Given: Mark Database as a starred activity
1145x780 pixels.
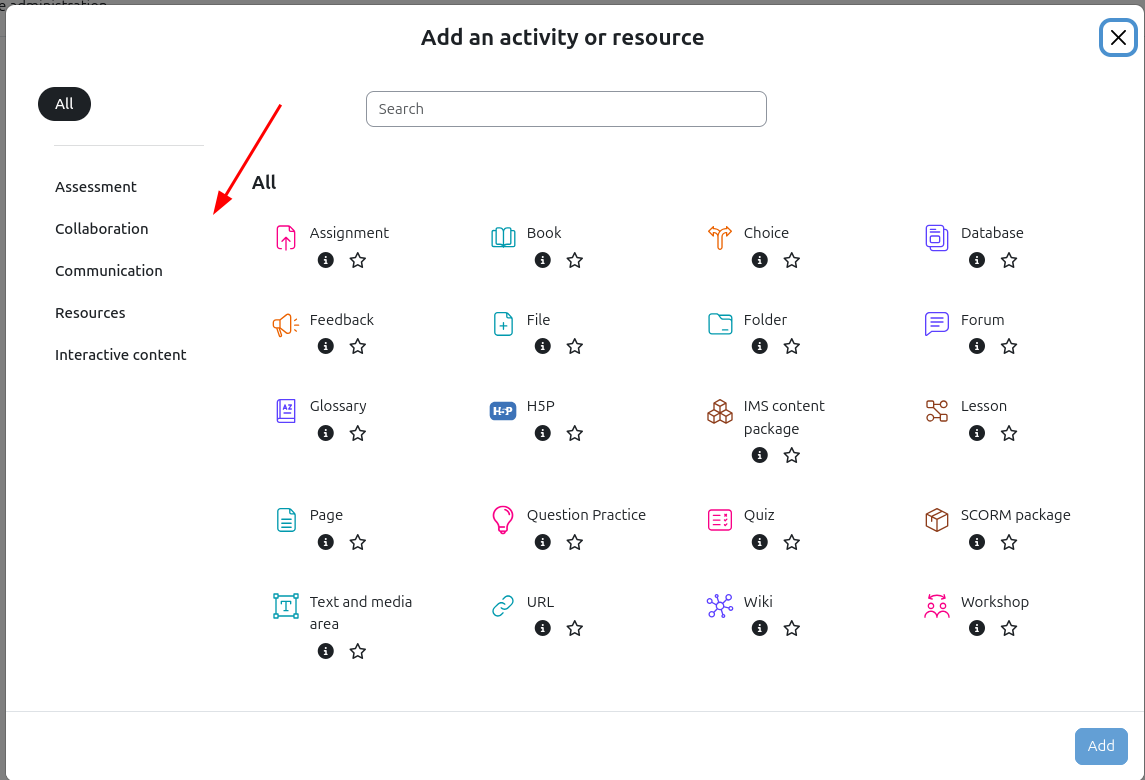Looking at the screenshot, I should 1009,260.
